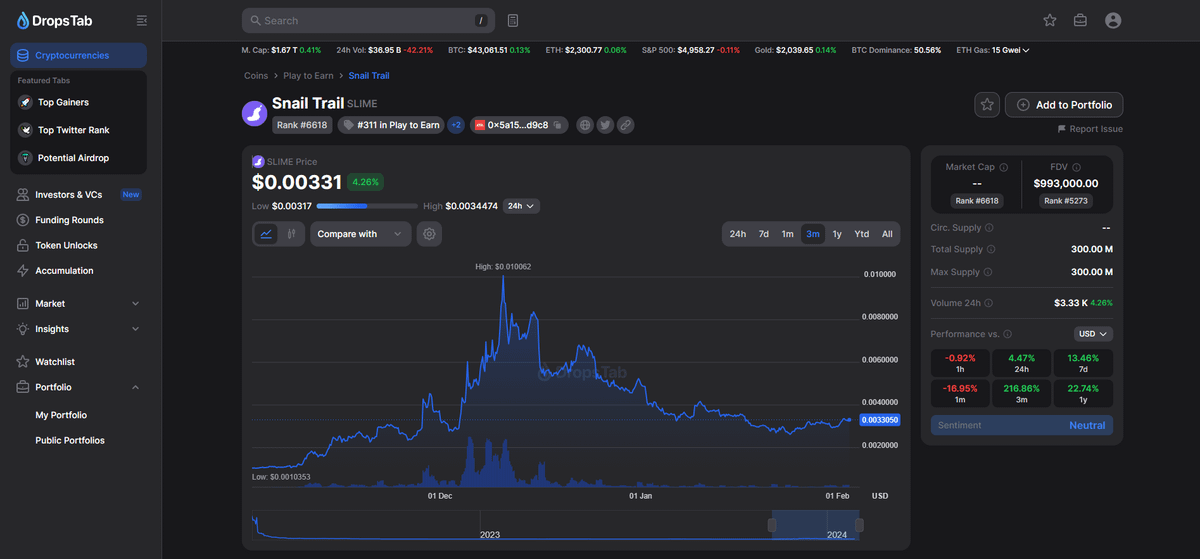This screenshot has height=559, width=1200.
Task: Click the Report Issue link
Action: pyautogui.click(x=1090, y=129)
